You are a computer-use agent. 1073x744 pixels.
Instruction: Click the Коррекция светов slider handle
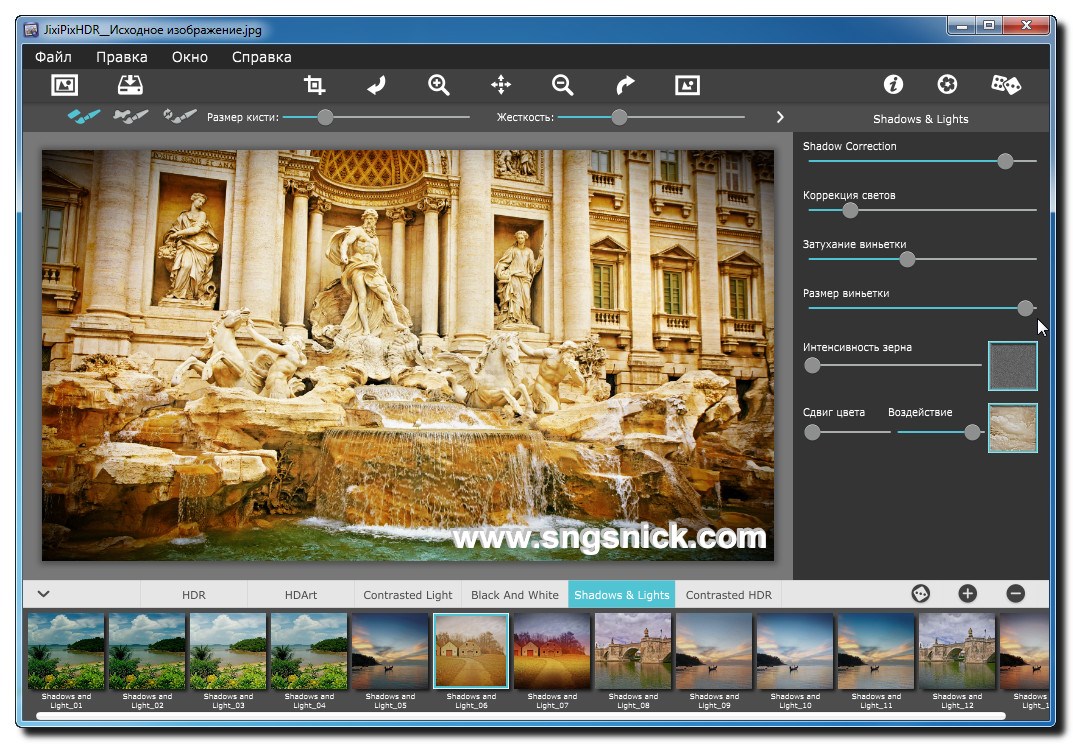pos(850,210)
